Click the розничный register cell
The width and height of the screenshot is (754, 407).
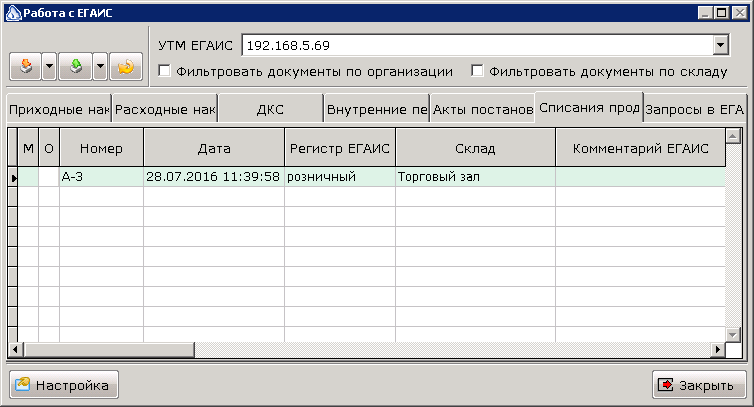340,177
